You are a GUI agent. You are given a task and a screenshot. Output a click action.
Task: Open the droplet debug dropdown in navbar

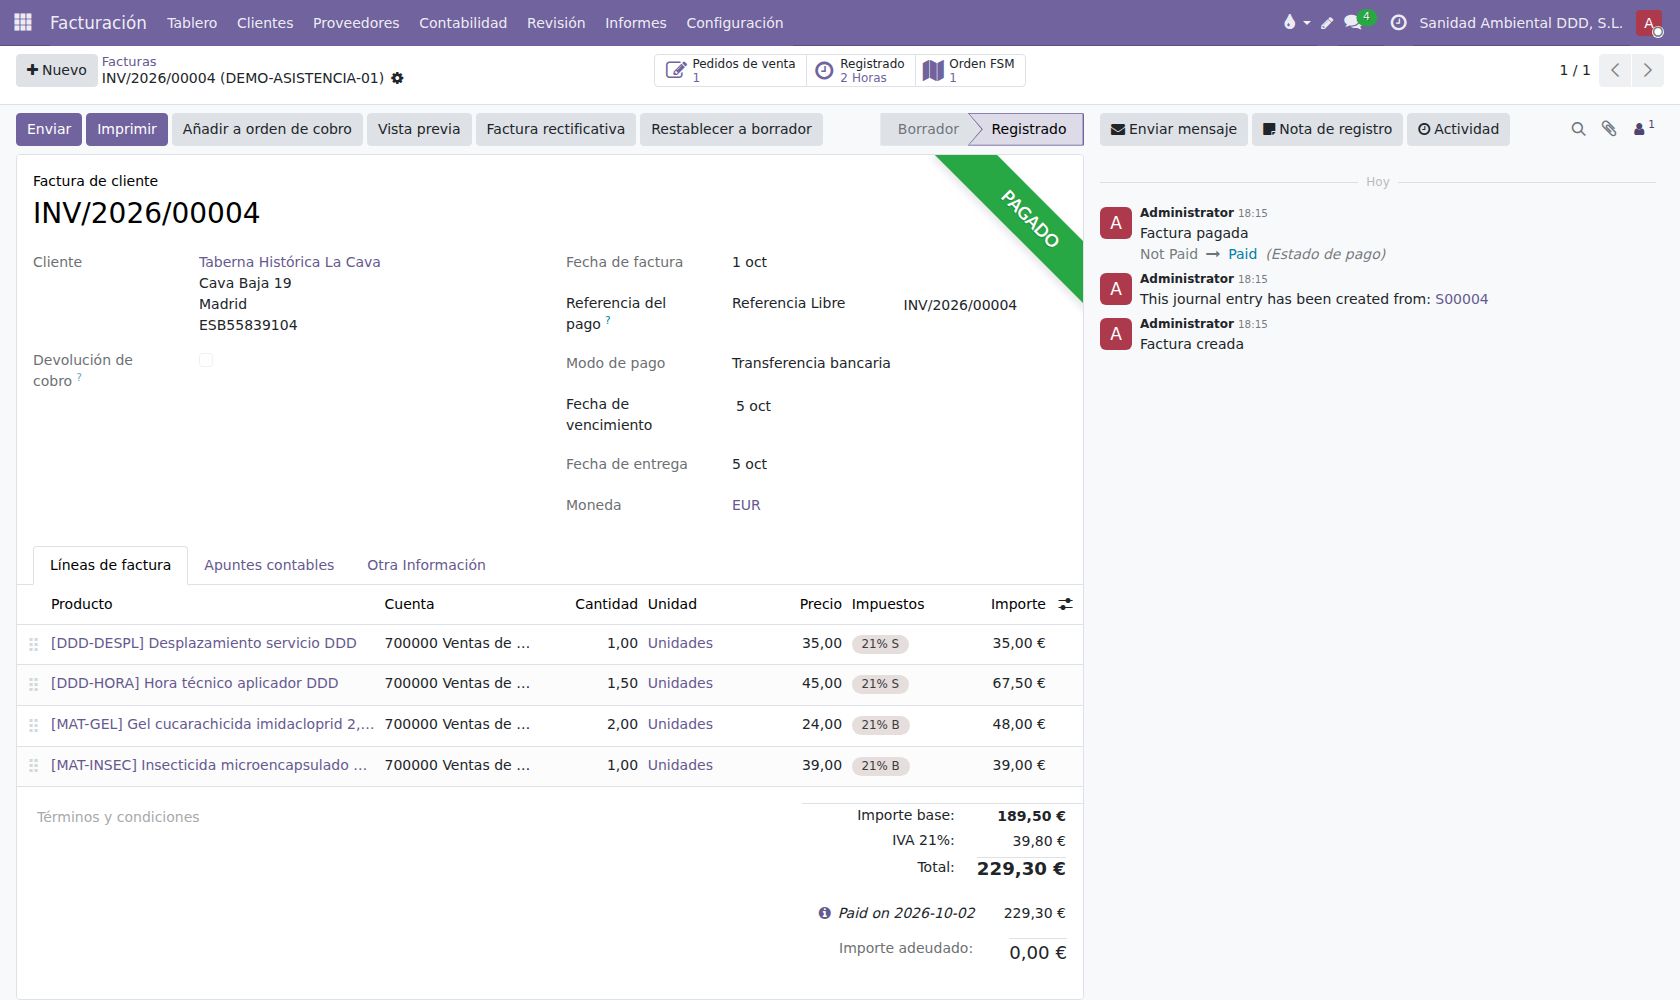(1296, 22)
